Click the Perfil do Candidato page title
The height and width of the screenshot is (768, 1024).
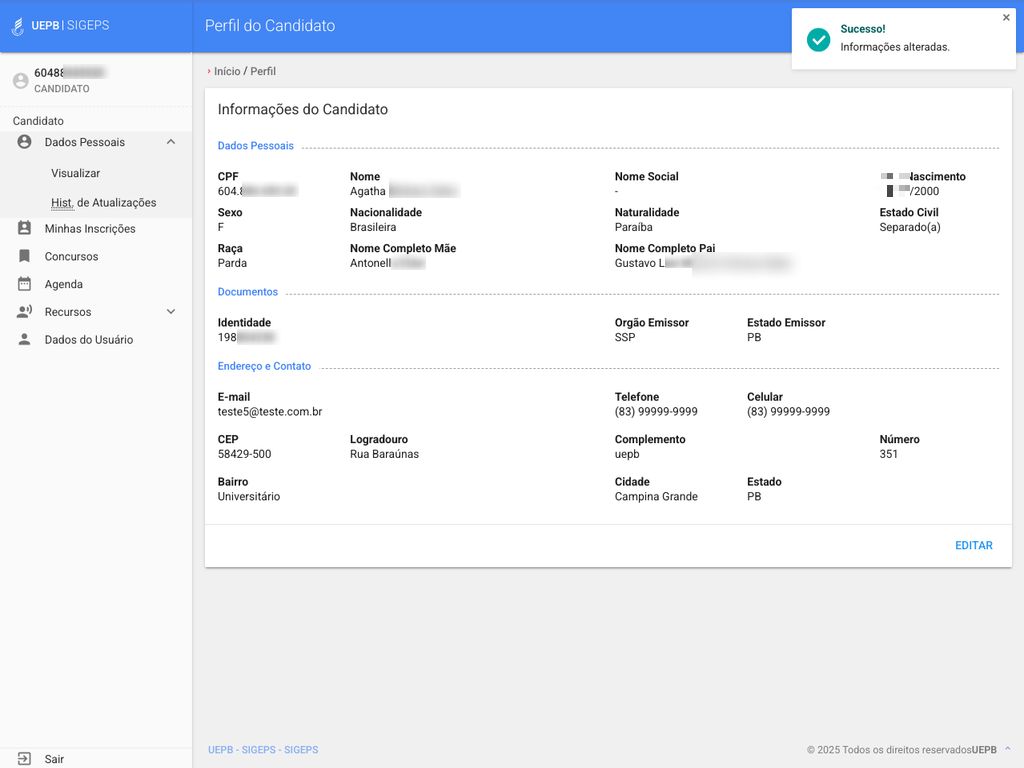(x=270, y=25)
